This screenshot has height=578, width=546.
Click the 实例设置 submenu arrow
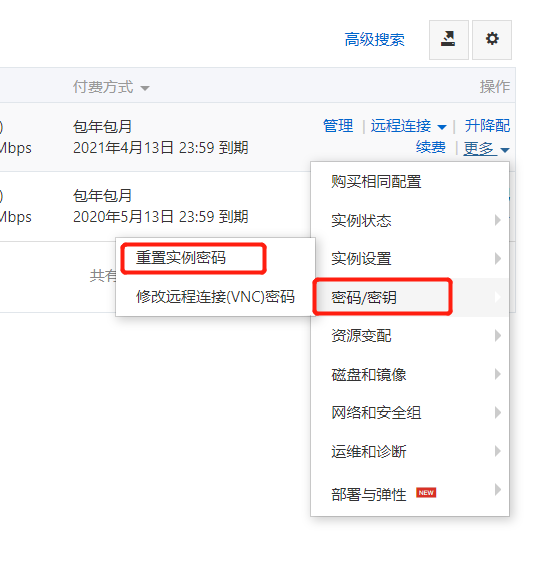tap(498, 258)
